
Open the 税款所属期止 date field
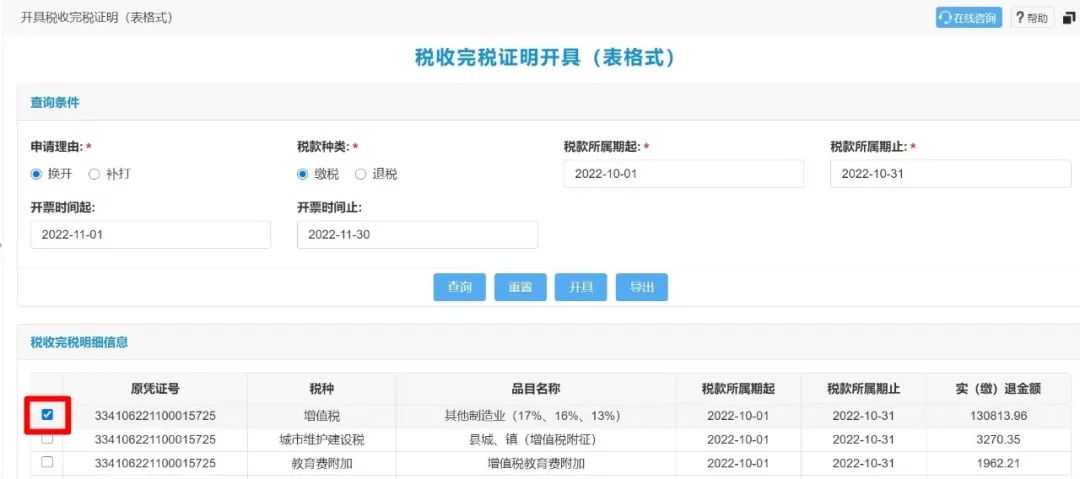[x=949, y=174]
